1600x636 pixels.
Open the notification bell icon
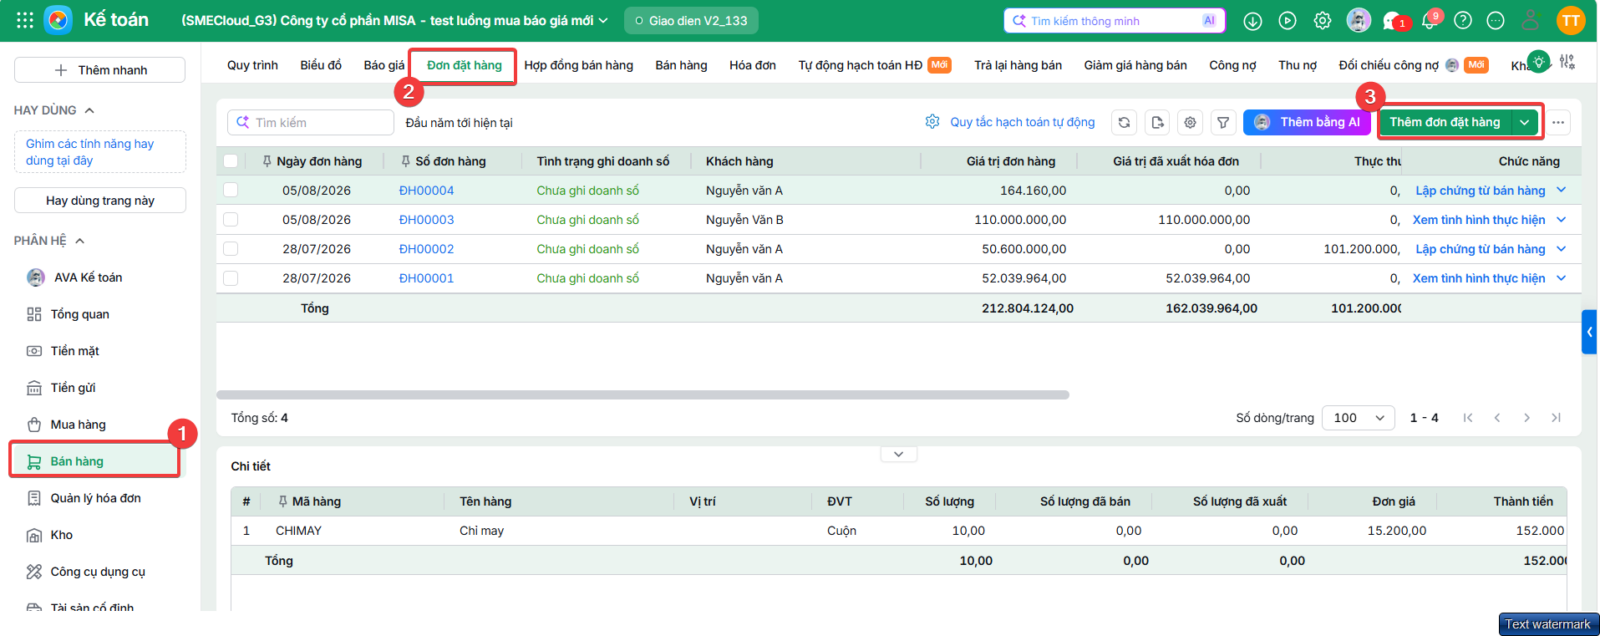point(1429,21)
